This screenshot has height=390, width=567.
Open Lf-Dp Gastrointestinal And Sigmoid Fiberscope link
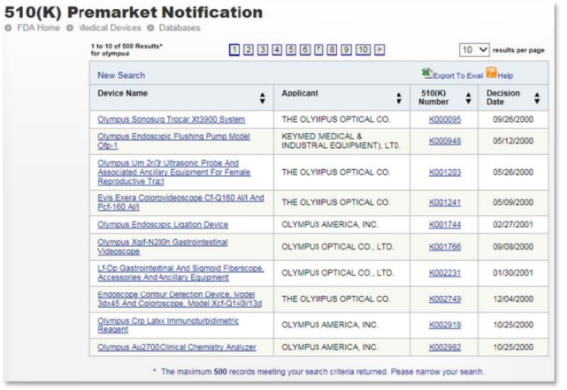click(x=180, y=273)
